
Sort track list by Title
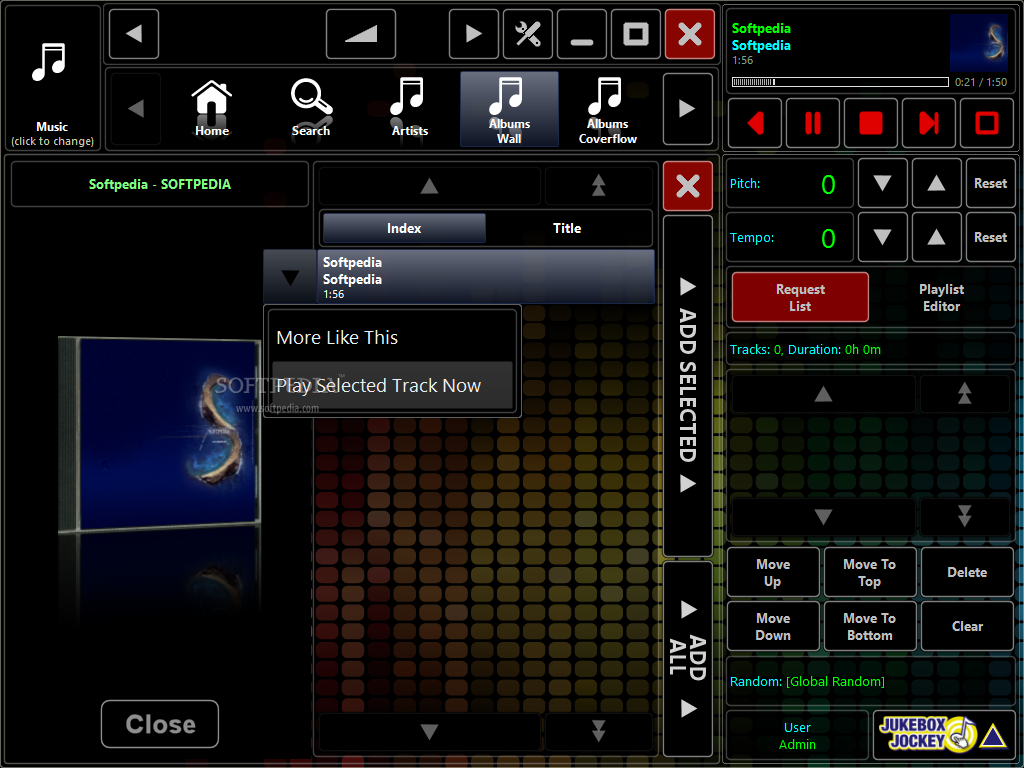(x=567, y=229)
